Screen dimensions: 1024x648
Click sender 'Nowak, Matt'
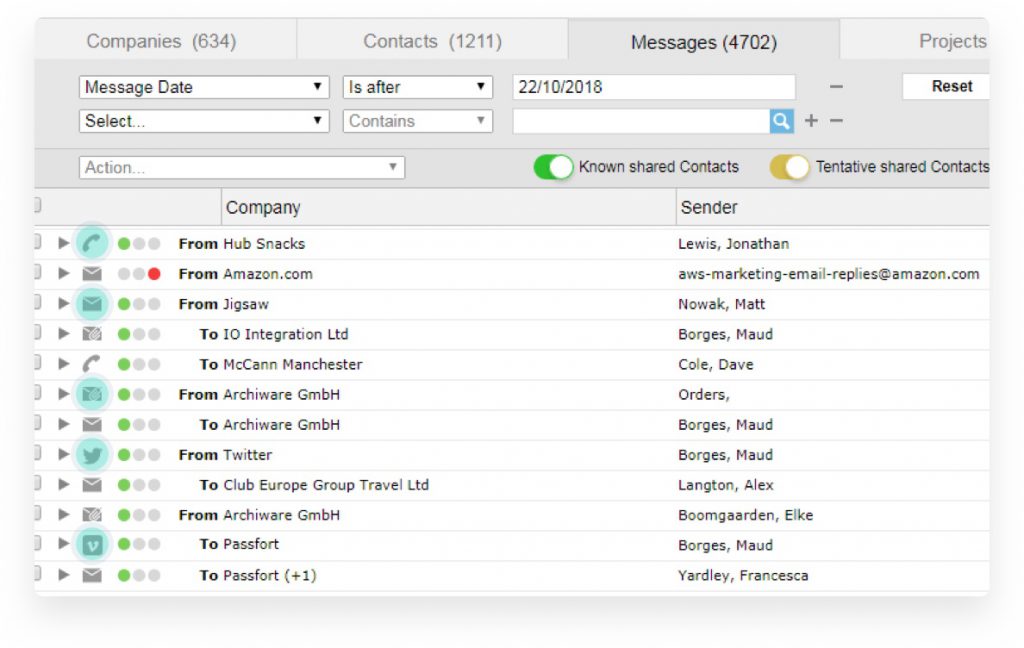click(x=722, y=304)
